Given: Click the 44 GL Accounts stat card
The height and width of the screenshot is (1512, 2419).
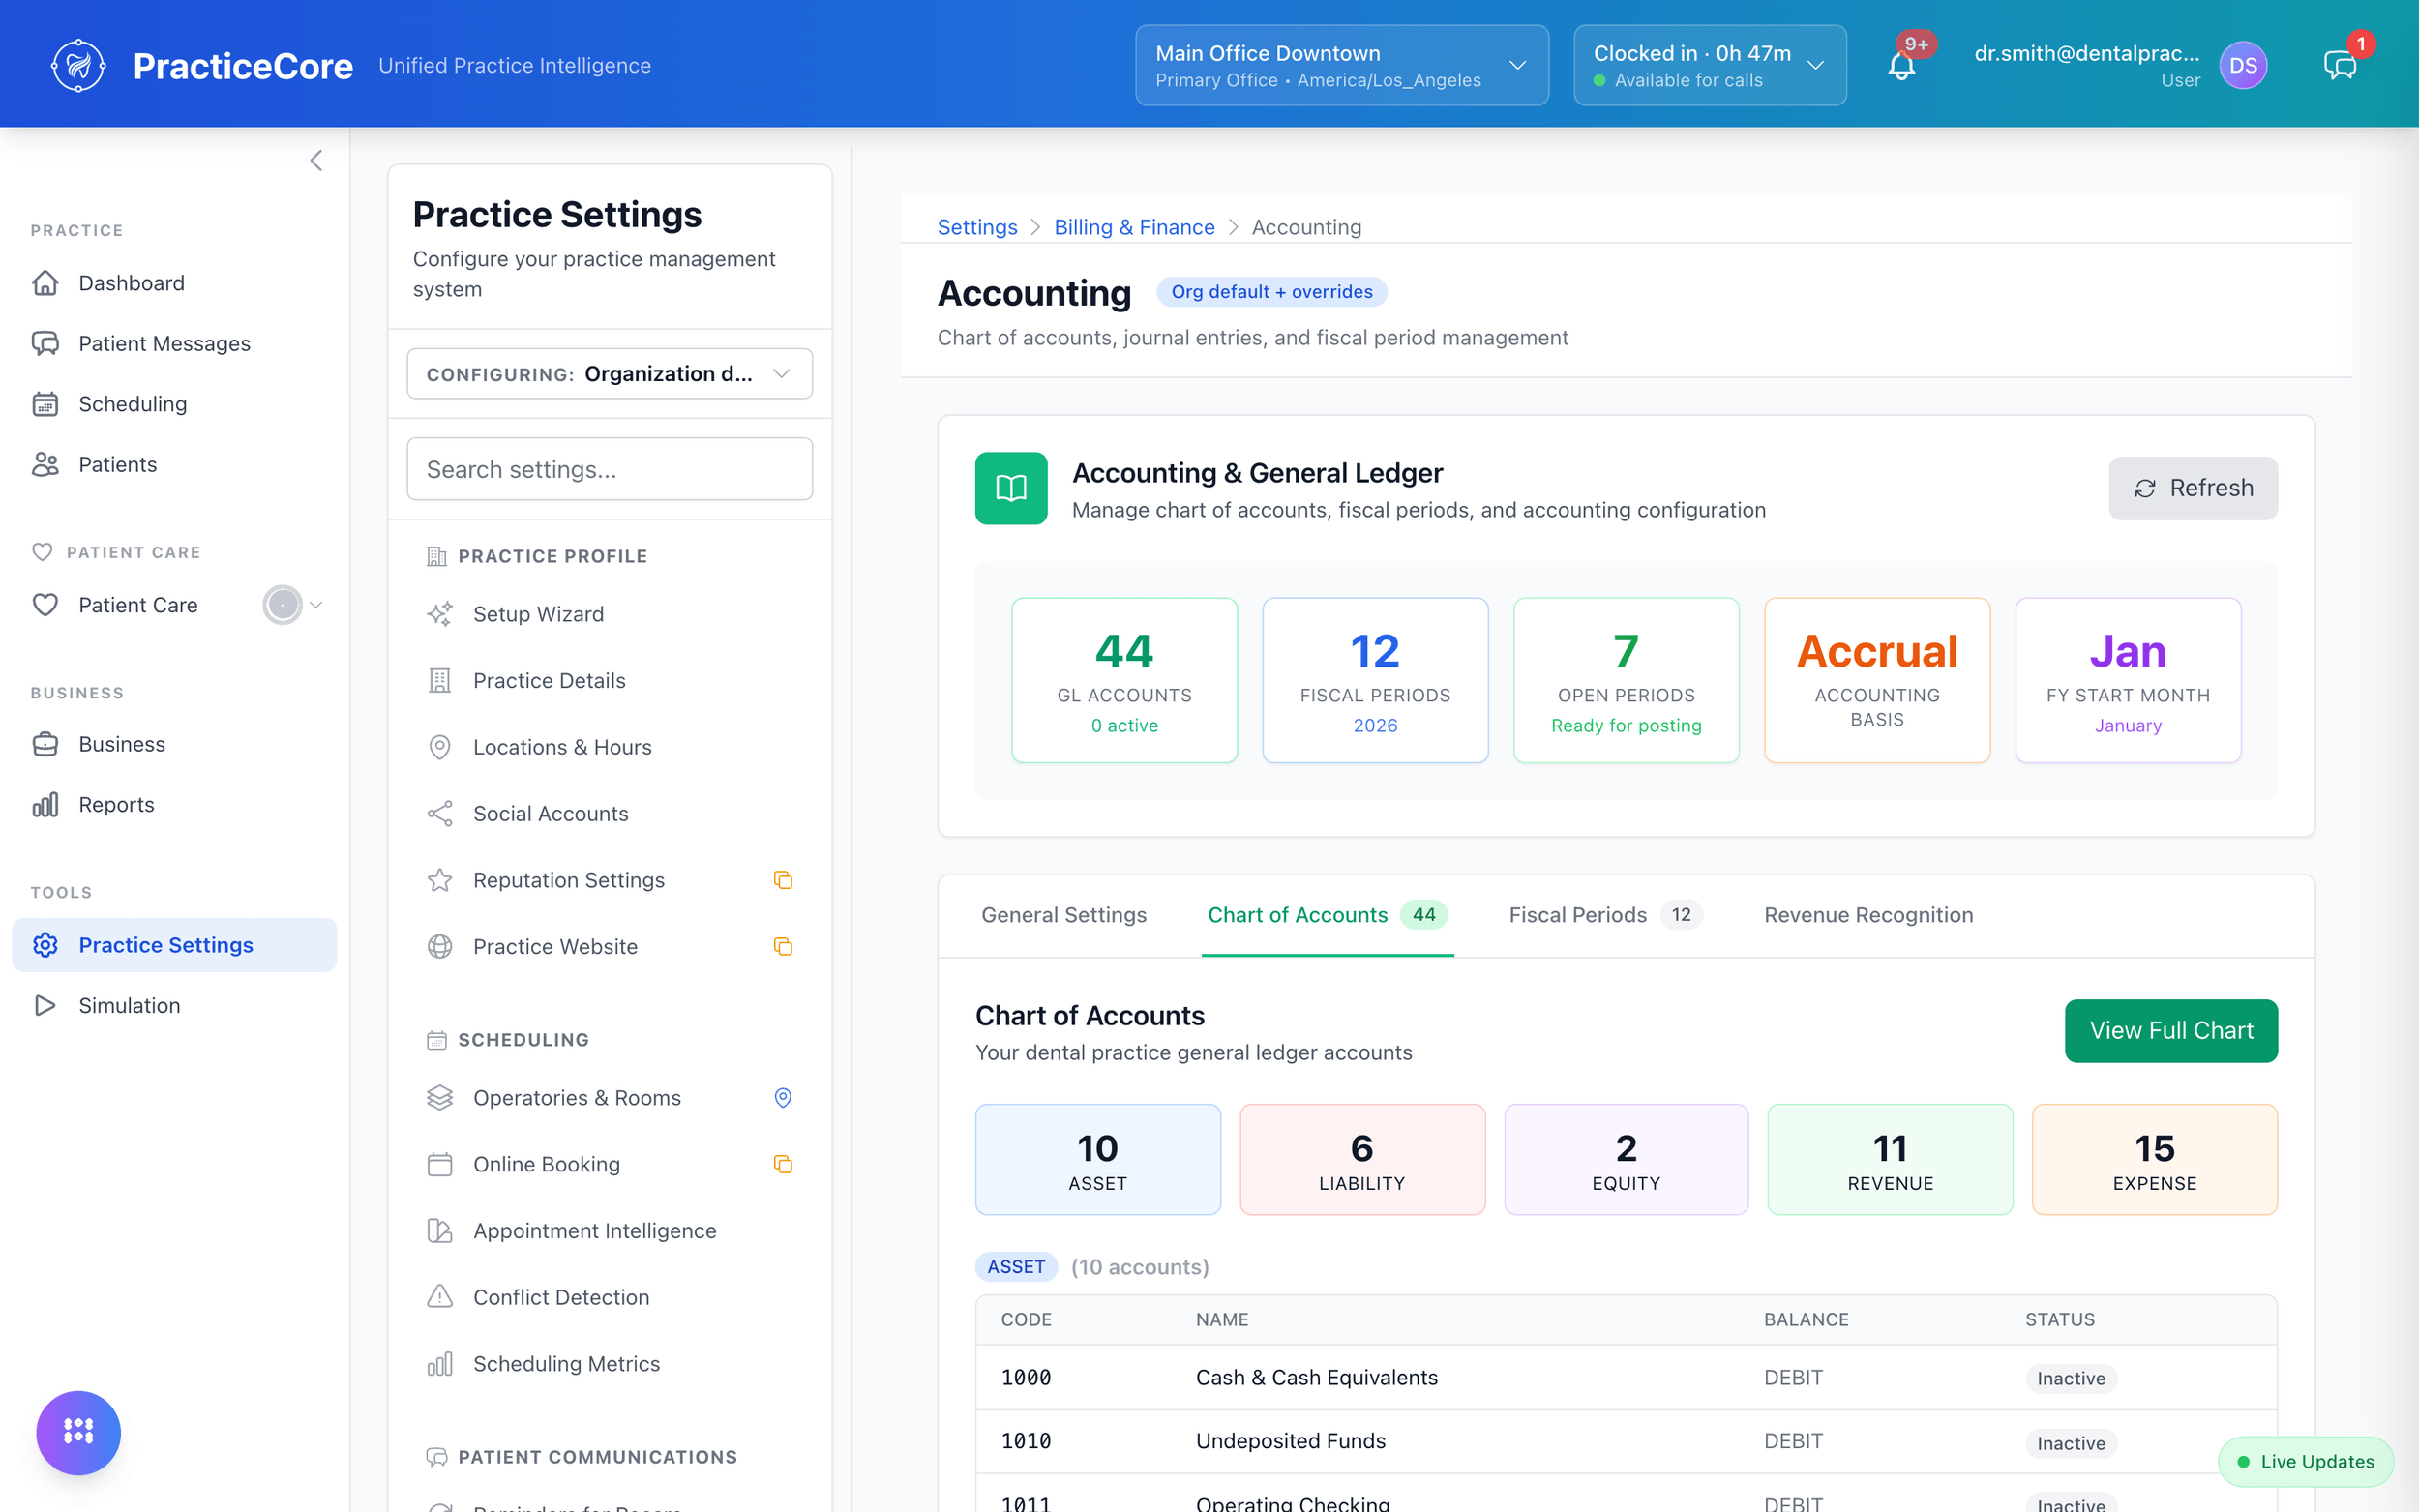Looking at the screenshot, I should click(x=1124, y=680).
